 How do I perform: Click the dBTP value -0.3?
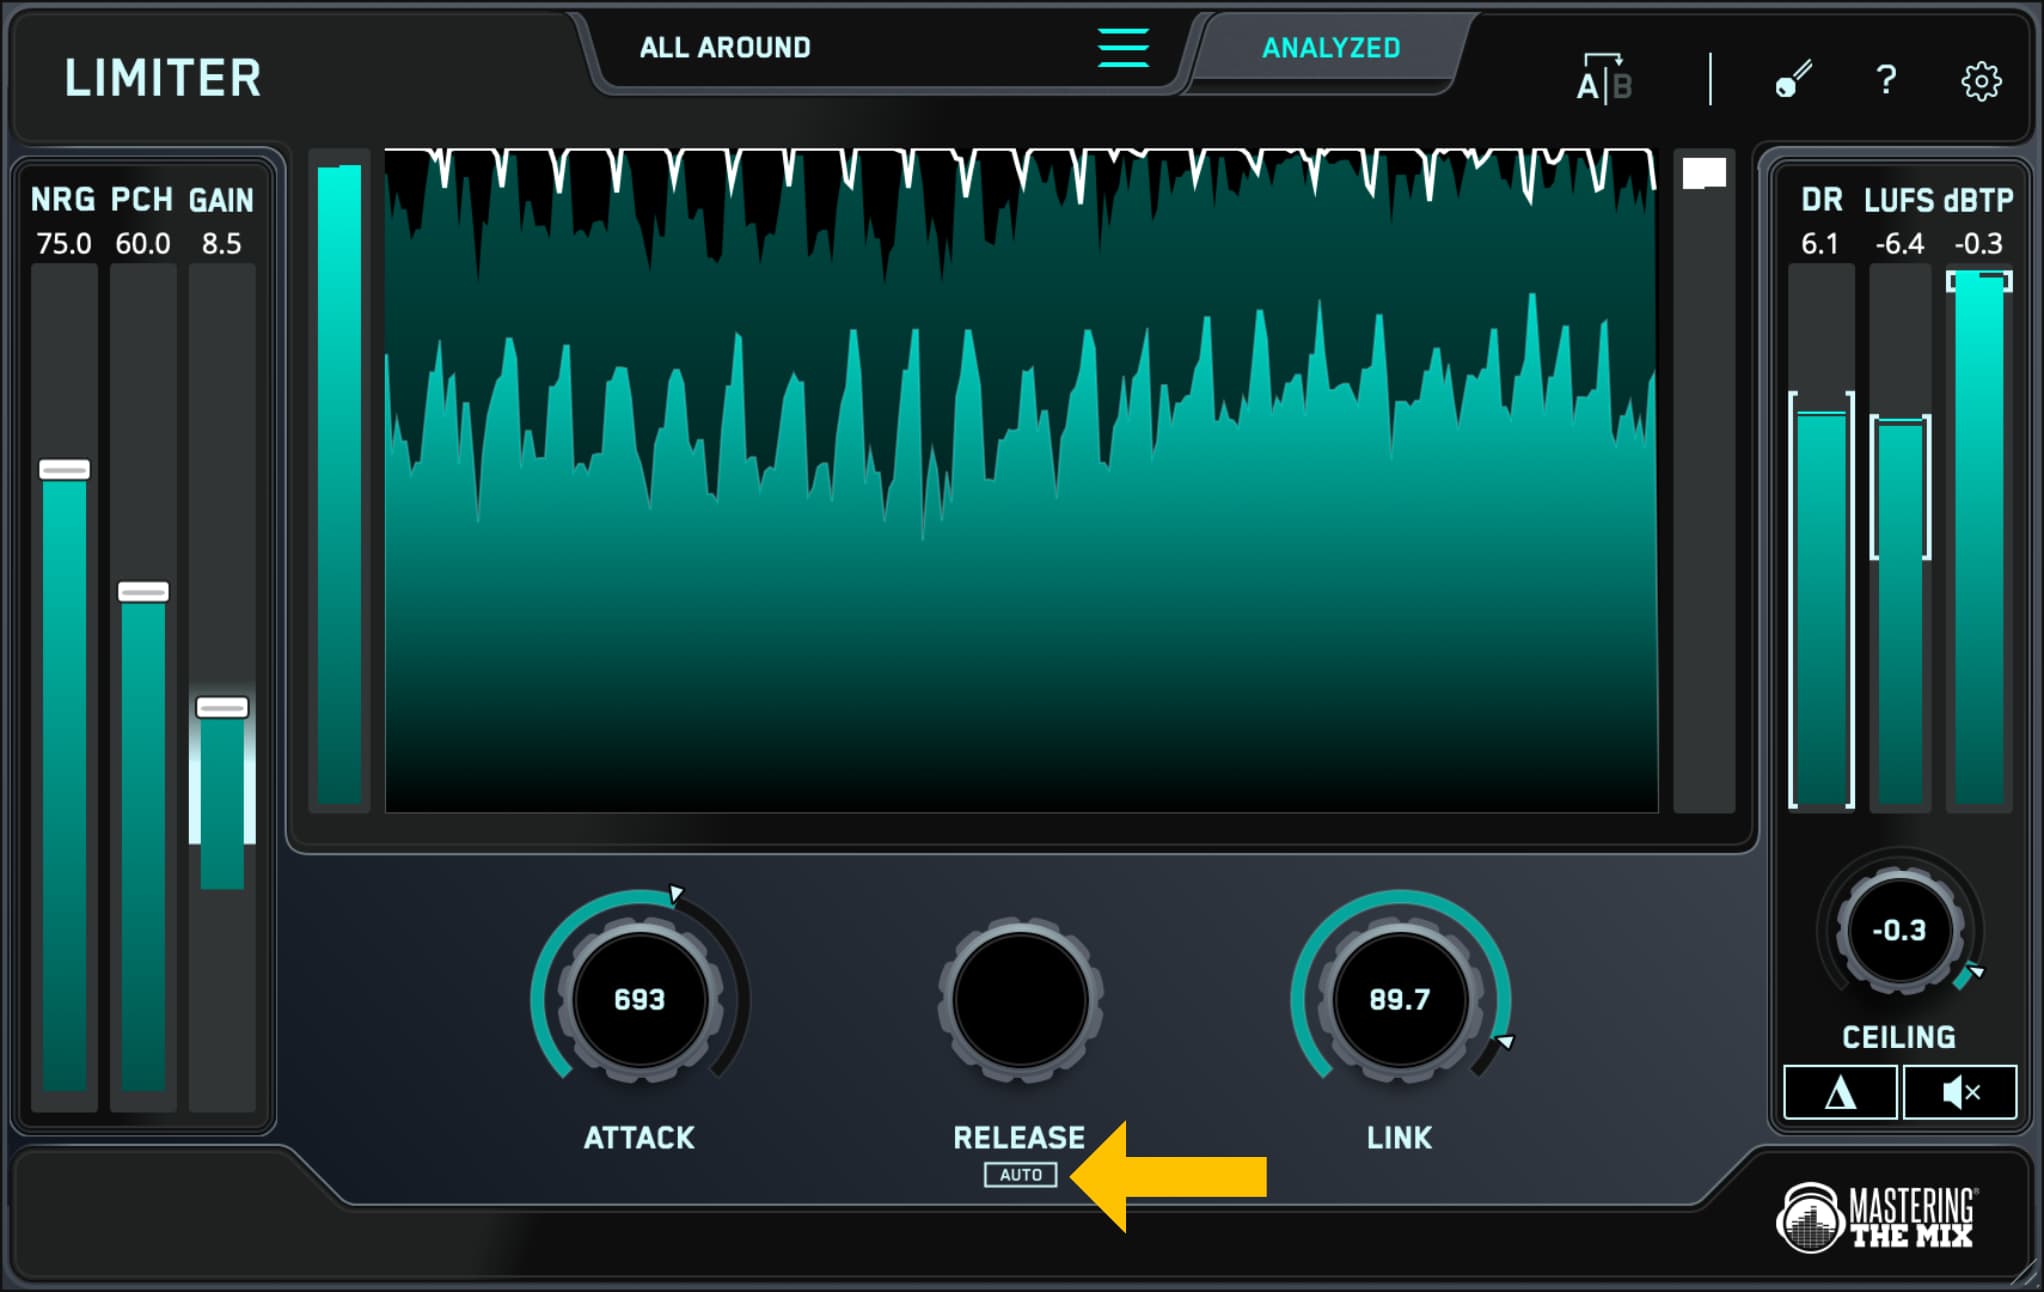[x=1978, y=244]
